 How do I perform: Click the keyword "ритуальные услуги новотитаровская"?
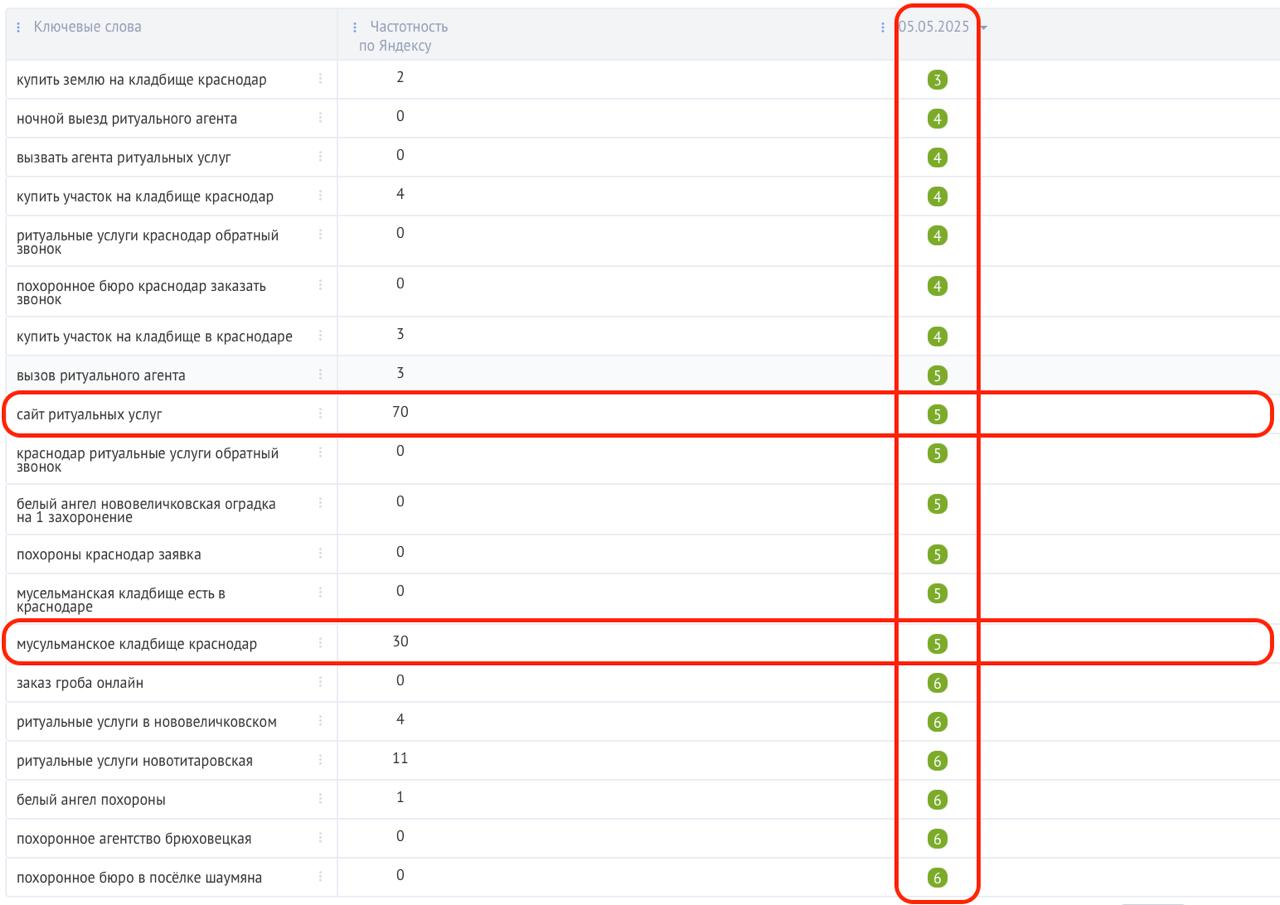coord(134,761)
